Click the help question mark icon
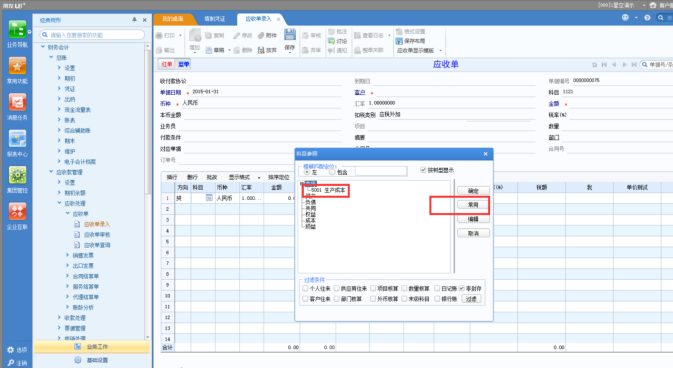Screen dimensions: 673x369 647,18
